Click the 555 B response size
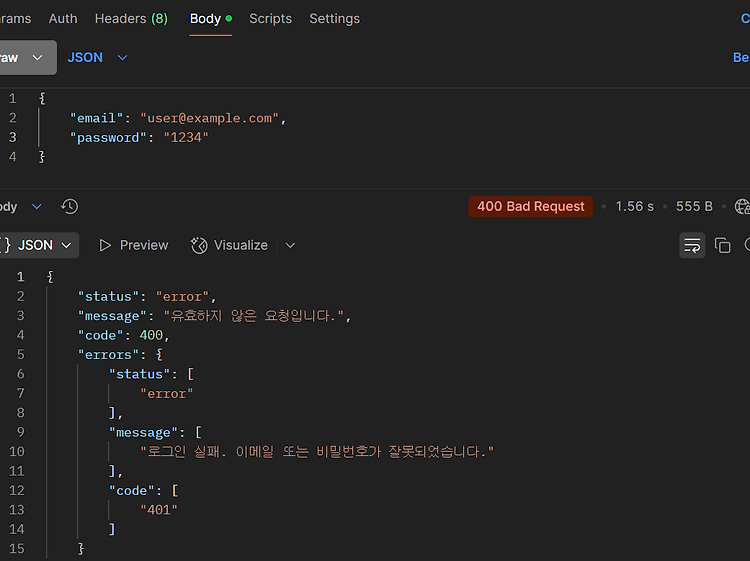This screenshot has height=561, width=750. pyautogui.click(x=694, y=206)
